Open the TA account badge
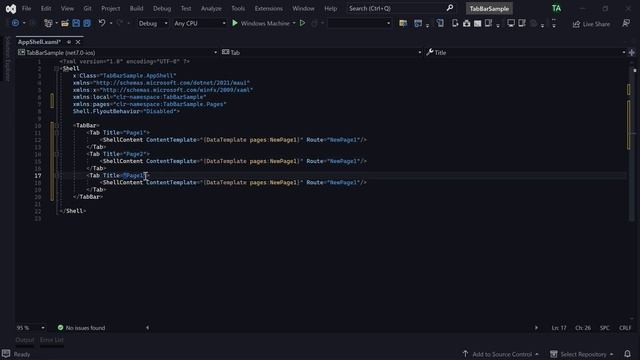640x360 pixels. click(556, 8)
